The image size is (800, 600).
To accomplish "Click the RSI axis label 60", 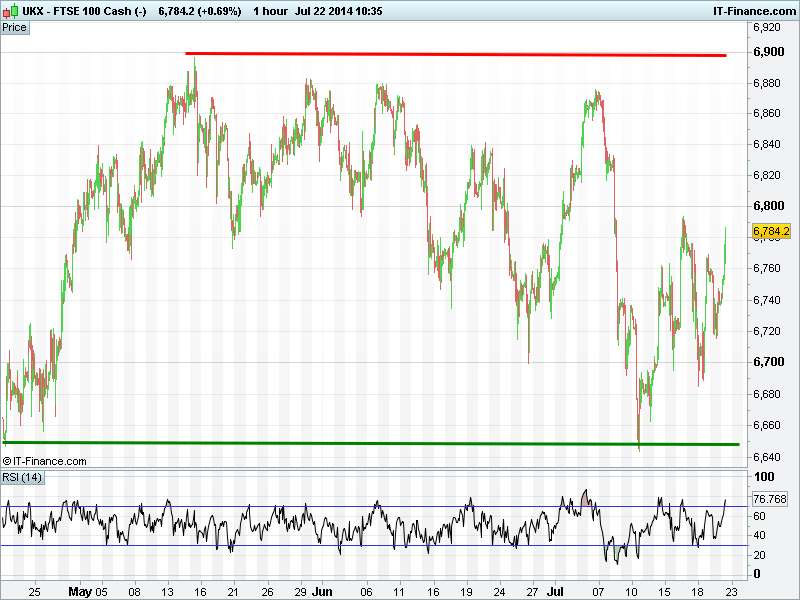I will 759,516.
